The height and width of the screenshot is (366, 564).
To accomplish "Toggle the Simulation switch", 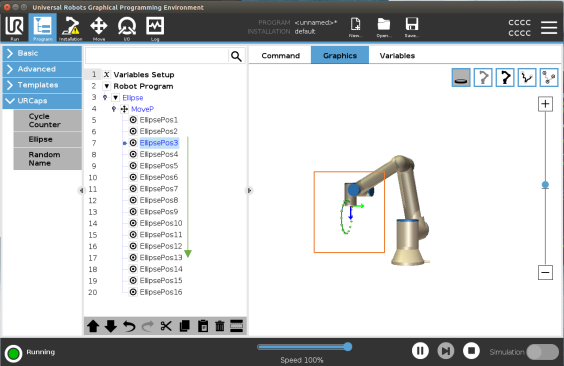I will click(542, 352).
